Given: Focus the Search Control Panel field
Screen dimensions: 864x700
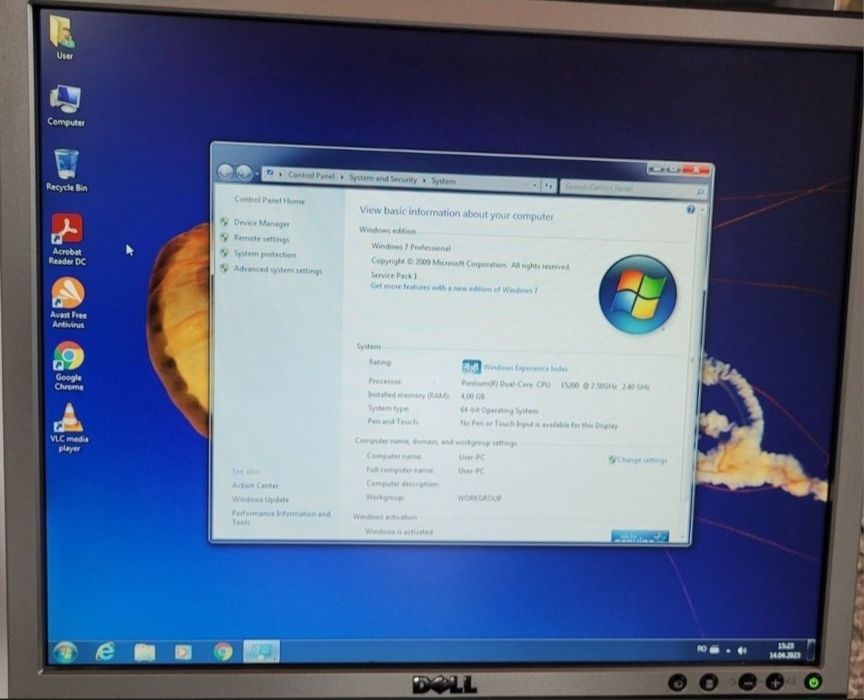Looking at the screenshot, I should point(633,189).
